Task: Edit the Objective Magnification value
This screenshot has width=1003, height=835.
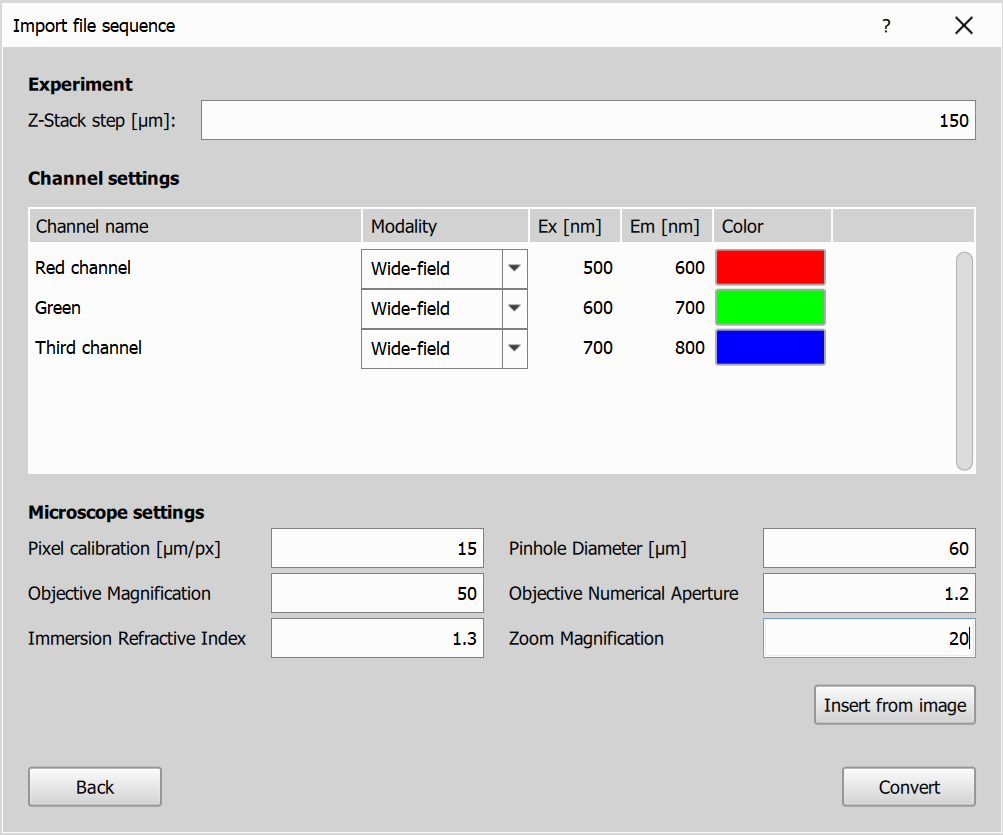Action: [x=377, y=593]
